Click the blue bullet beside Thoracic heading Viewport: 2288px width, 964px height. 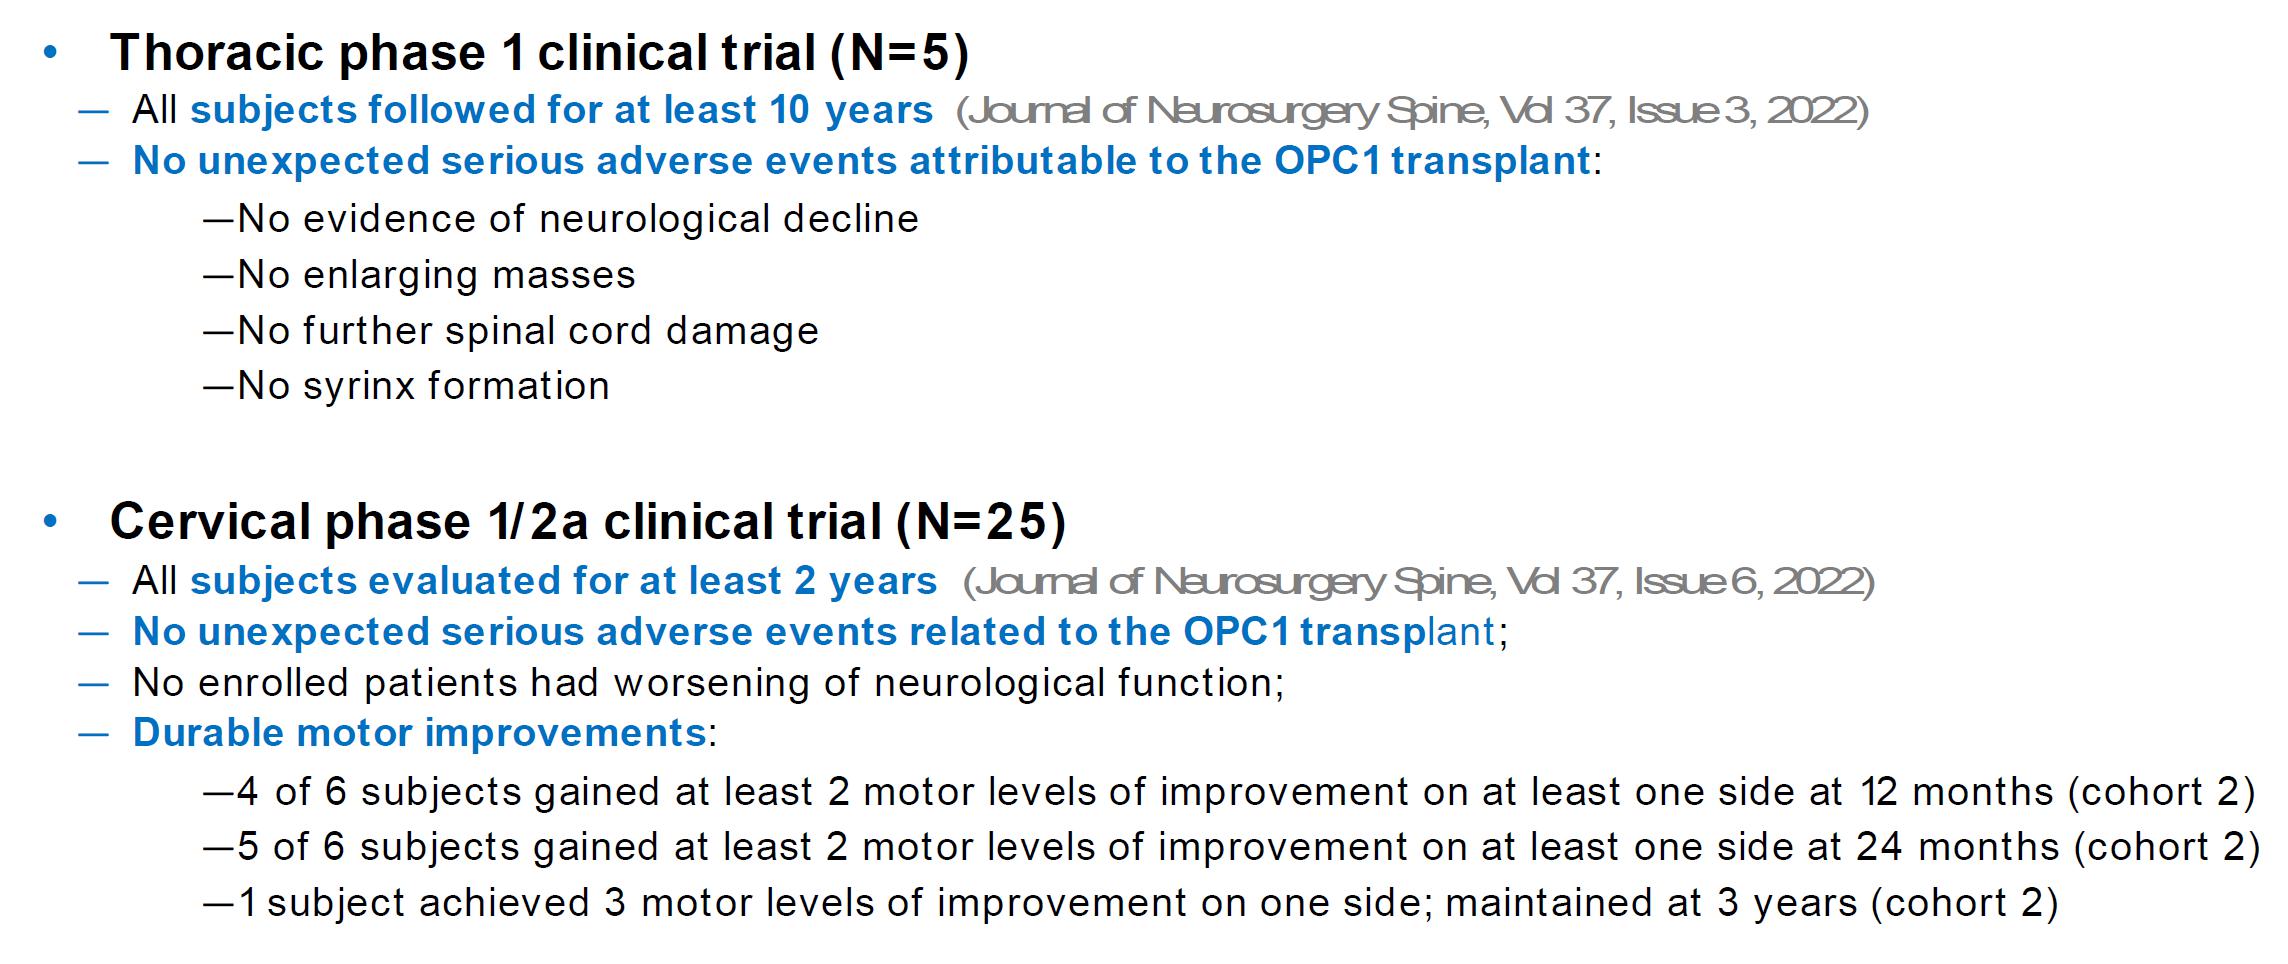tap(51, 53)
